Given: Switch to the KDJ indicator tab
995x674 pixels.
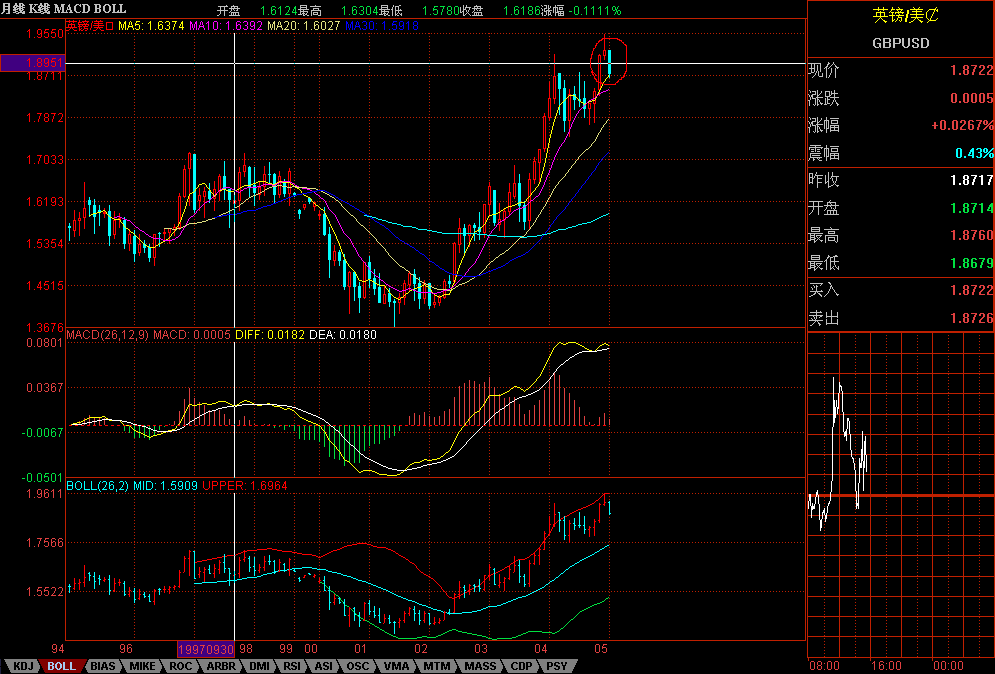Looking at the screenshot, I should click(23, 666).
